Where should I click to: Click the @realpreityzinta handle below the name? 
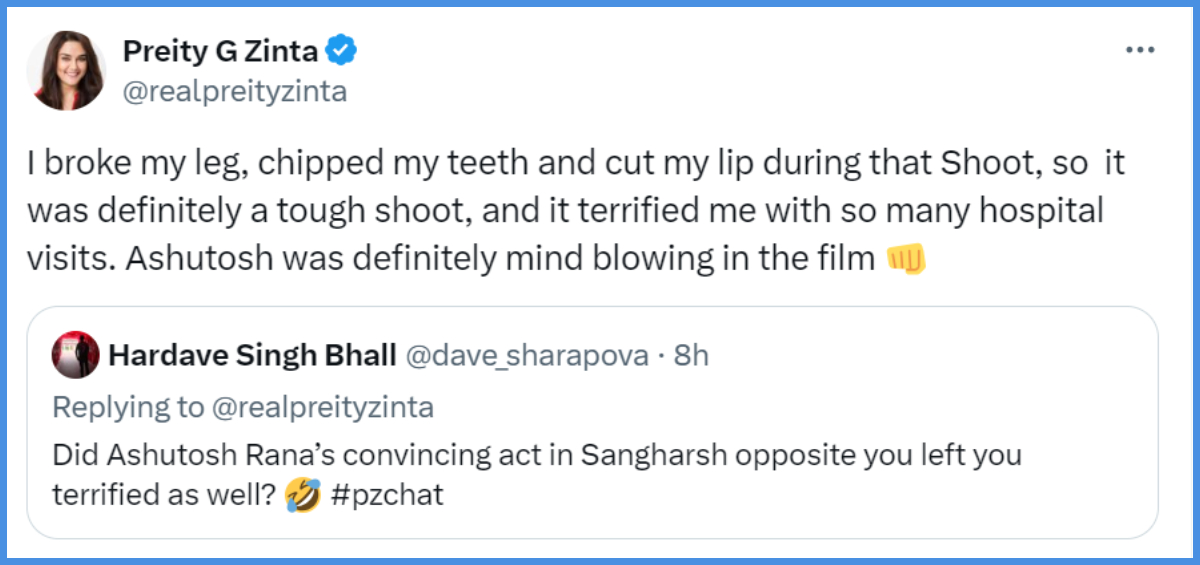coord(234,92)
